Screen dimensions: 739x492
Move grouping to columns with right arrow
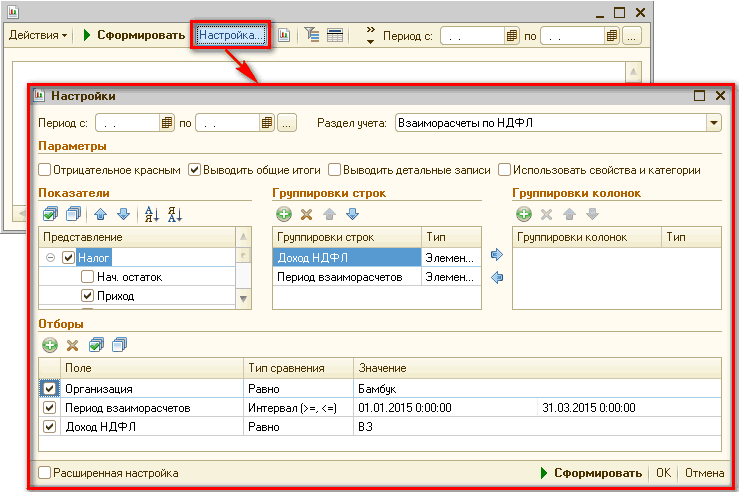[497, 256]
